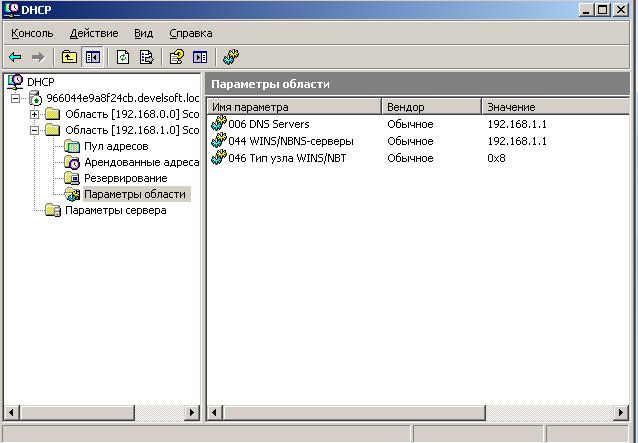
Task: Click gear icon of 006 DNS Servers
Action: pos(219,124)
